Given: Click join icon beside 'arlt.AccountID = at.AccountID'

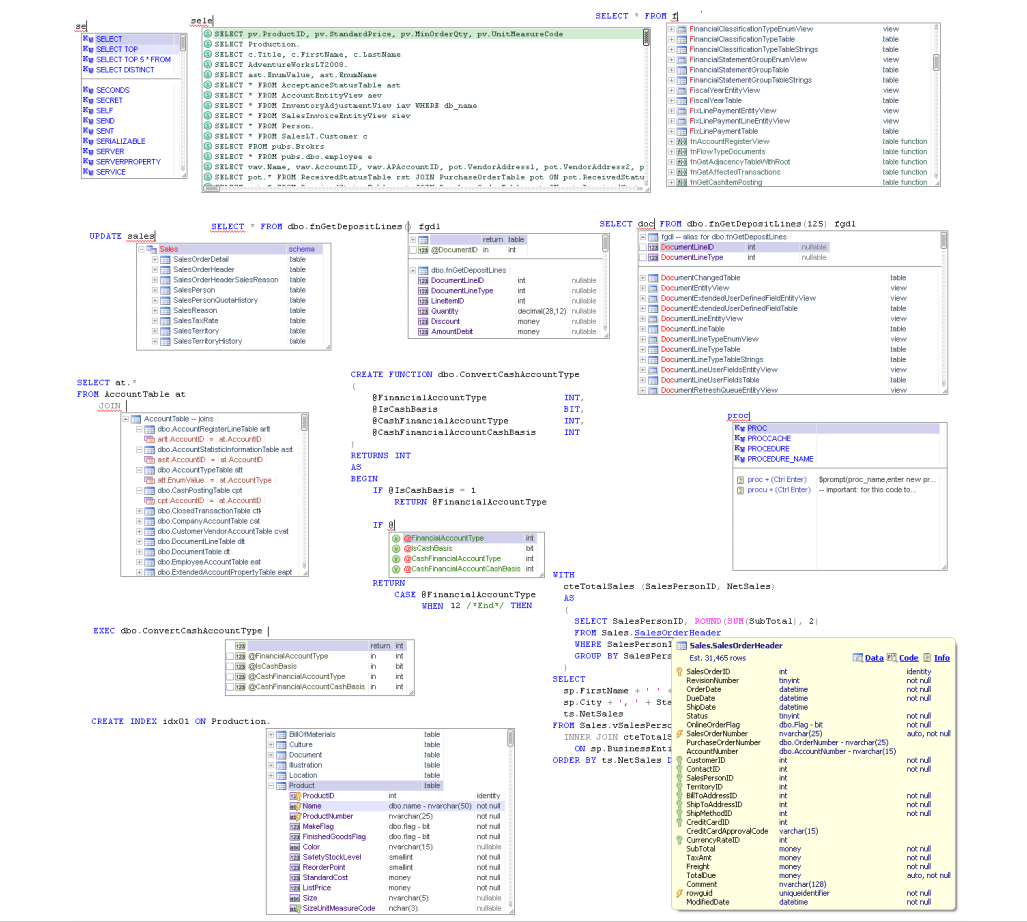Looking at the screenshot, I should click(149, 439).
